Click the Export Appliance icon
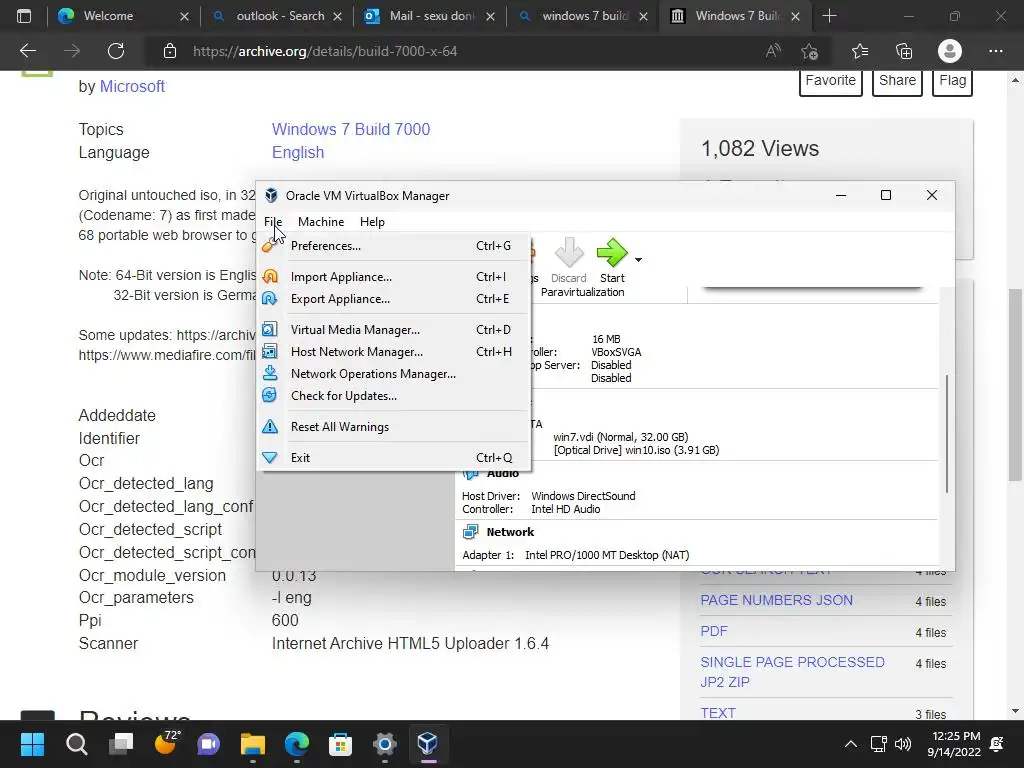 [x=270, y=299]
